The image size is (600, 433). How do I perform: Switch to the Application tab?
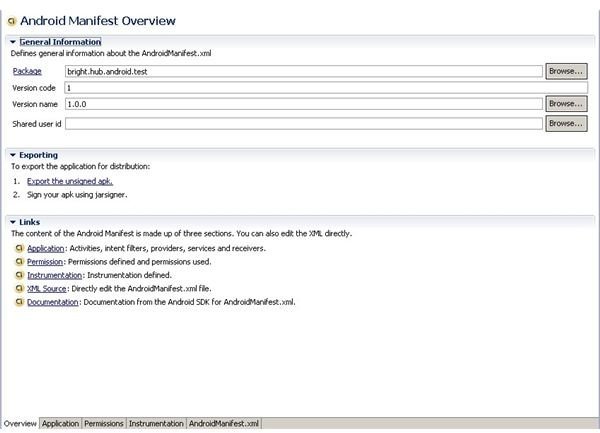click(60, 423)
